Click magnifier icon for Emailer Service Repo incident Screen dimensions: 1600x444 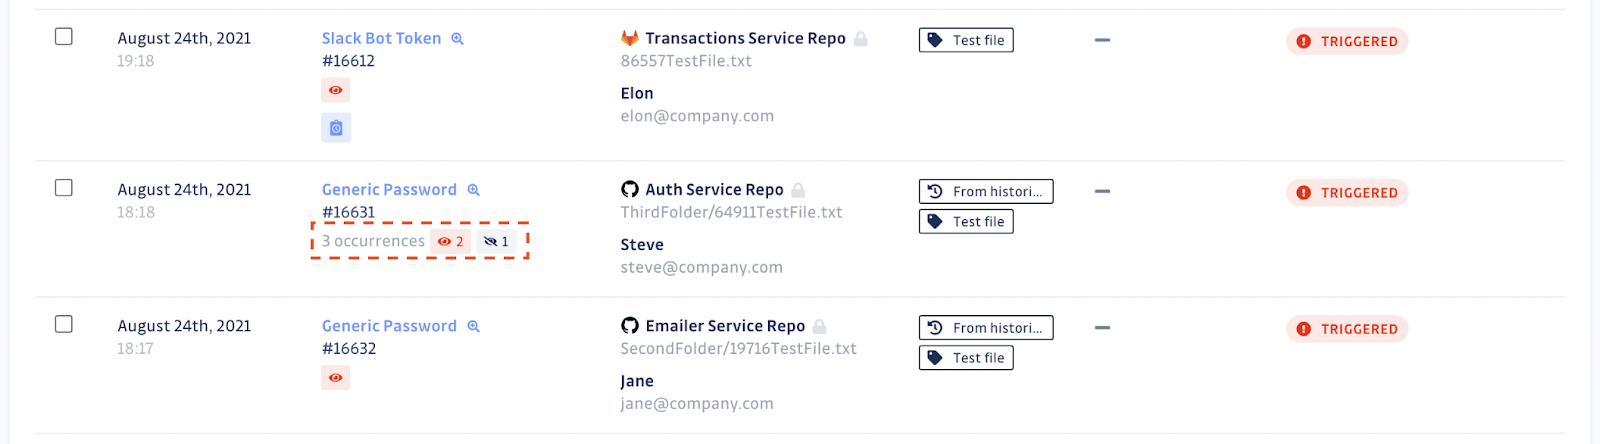(474, 326)
